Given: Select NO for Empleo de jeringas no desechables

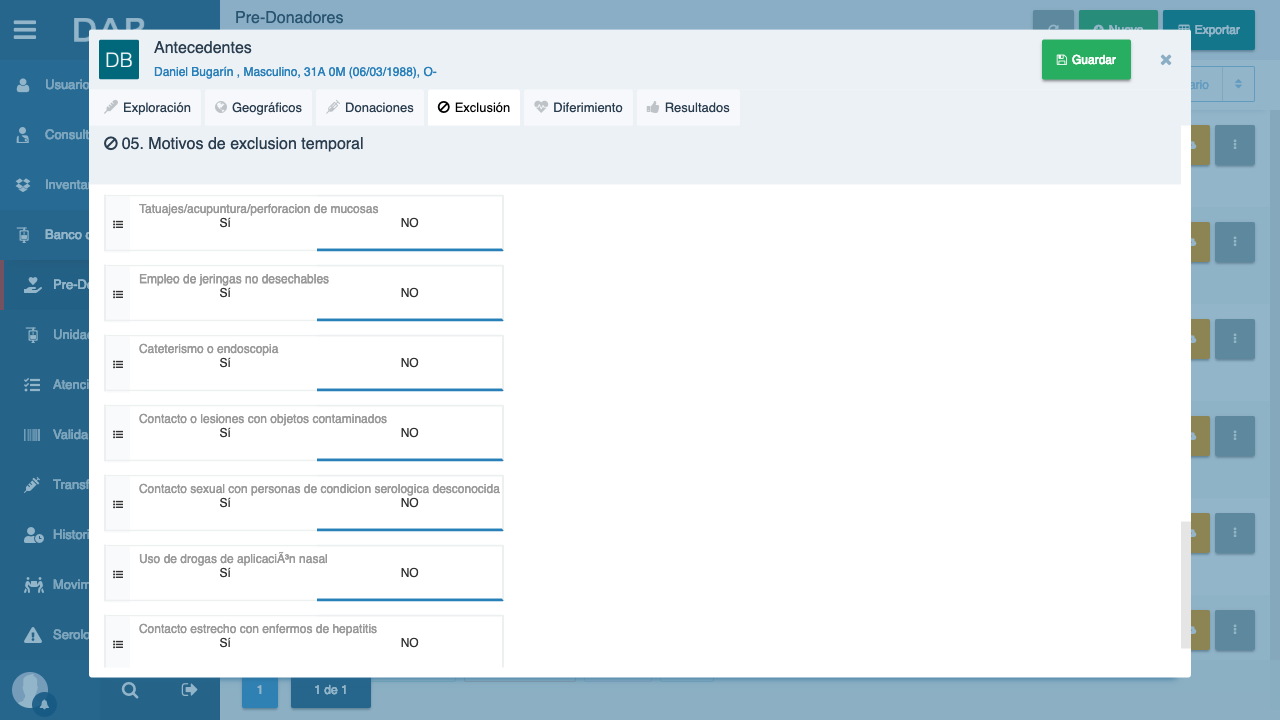Looking at the screenshot, I should point(410,294).
